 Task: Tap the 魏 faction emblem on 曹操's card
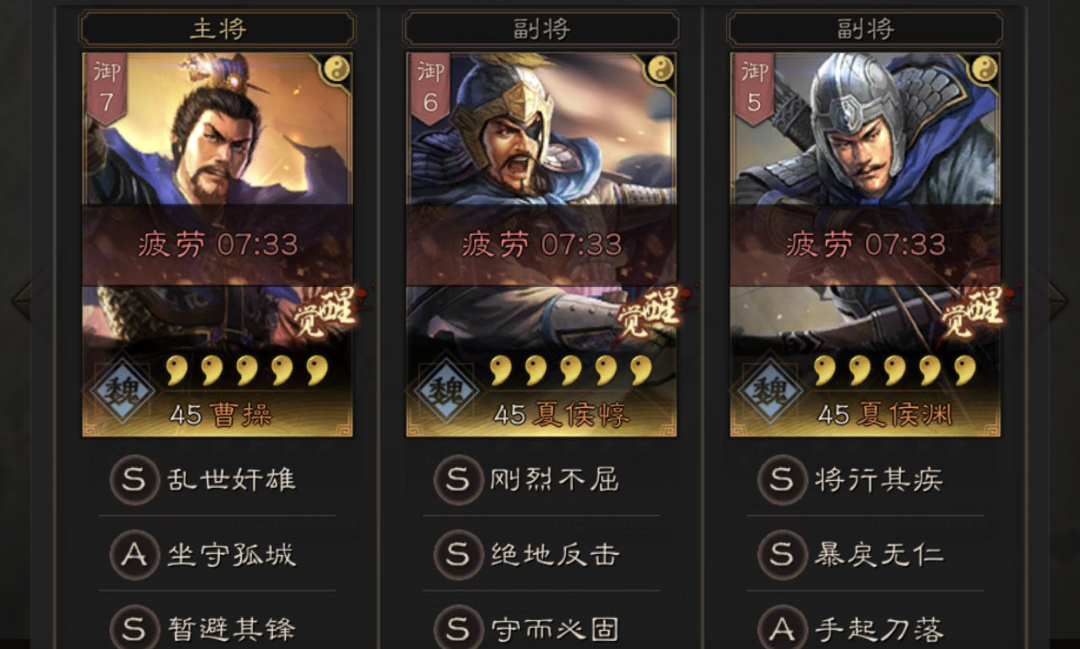(123, 391)
